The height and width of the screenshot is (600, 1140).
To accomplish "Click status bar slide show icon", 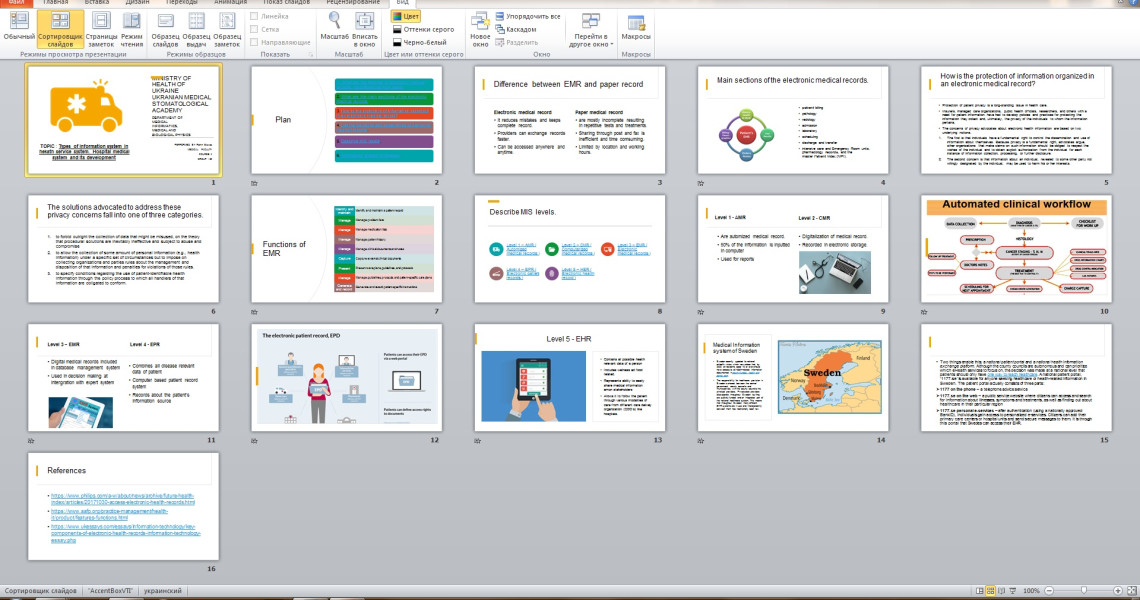I will [x=1012, y=591].
